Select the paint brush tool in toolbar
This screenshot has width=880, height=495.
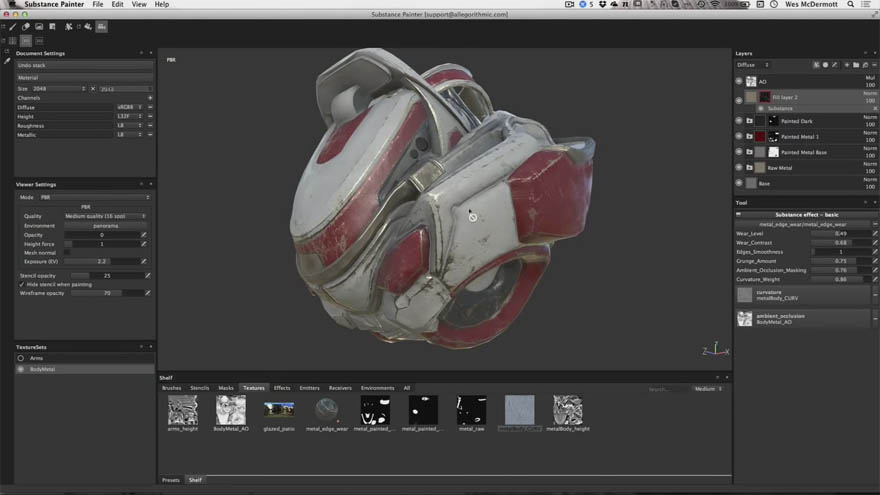pyautogui.click(x=12, y=26)
